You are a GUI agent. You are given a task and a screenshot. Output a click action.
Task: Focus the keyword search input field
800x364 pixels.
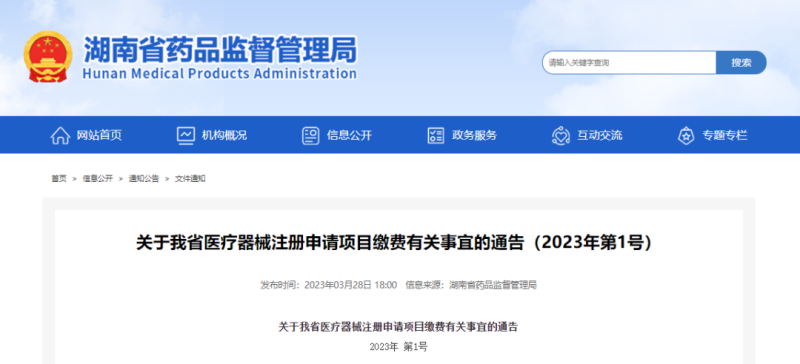(x=629, y=63)
